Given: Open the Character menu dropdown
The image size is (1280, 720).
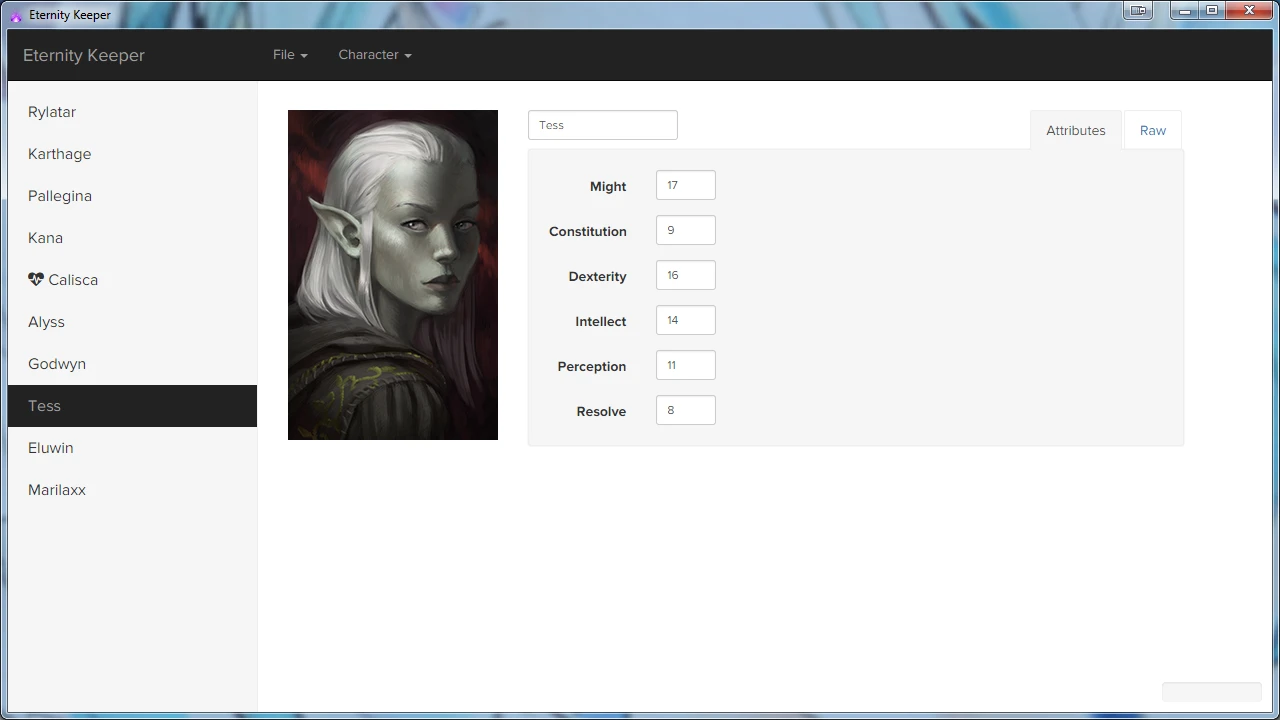Looking at the screenshot, I should tap(369, 55).
